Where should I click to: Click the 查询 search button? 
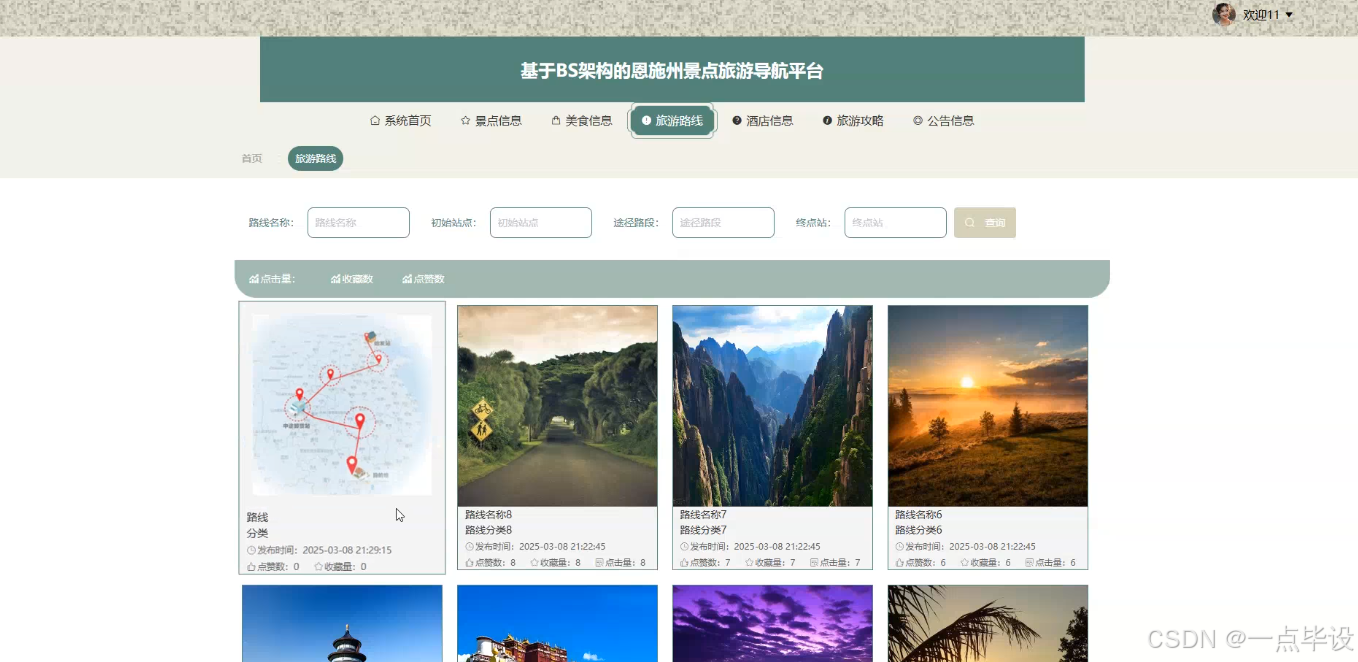[984, 222]
